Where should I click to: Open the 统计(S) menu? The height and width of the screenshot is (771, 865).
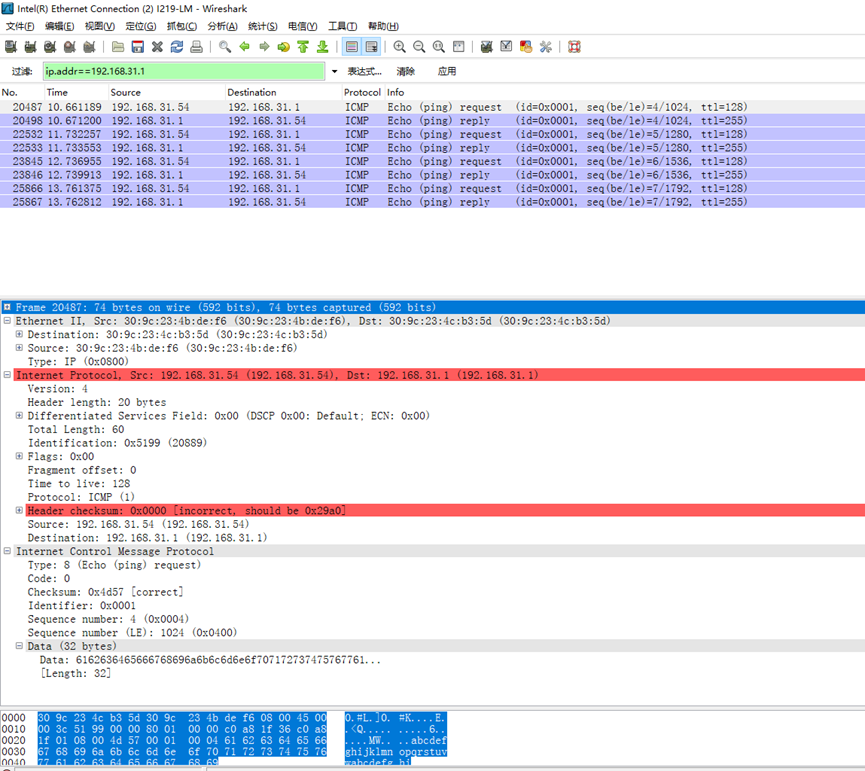pos(263,26)
